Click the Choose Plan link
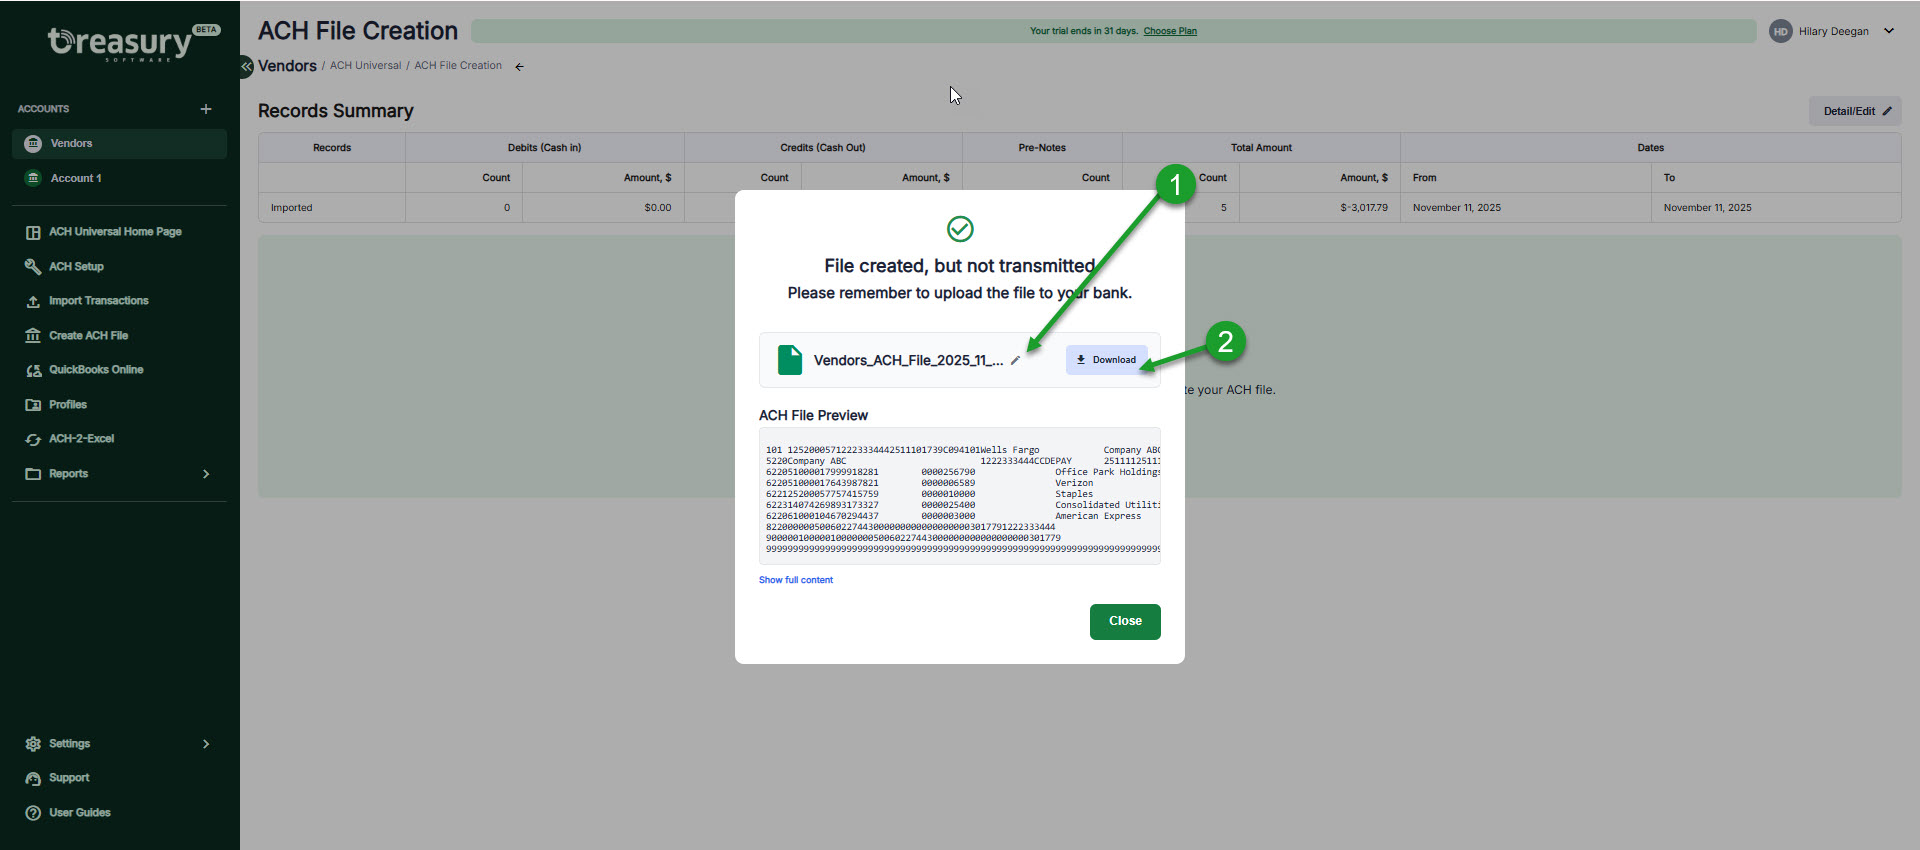The width and height of the screenshot is (1920, 850). (1170, 31)
